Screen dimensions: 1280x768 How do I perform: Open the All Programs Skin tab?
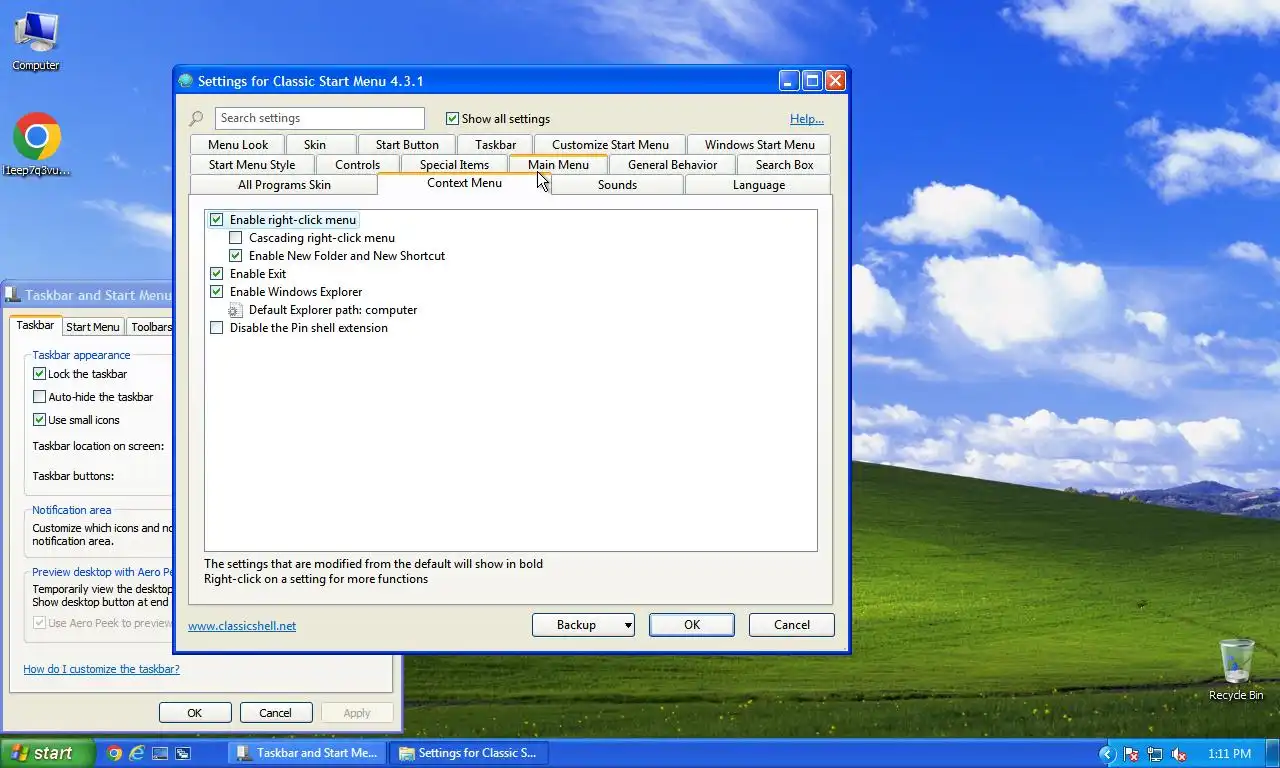284,185
